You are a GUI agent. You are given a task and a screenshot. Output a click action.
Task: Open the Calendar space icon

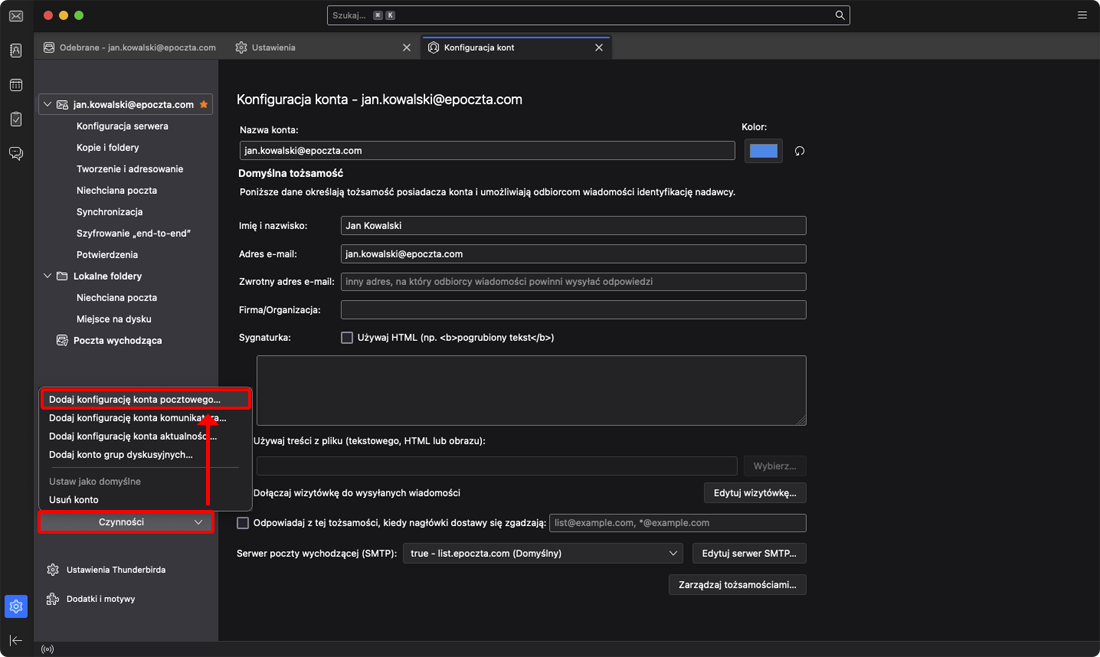(16, 85)
